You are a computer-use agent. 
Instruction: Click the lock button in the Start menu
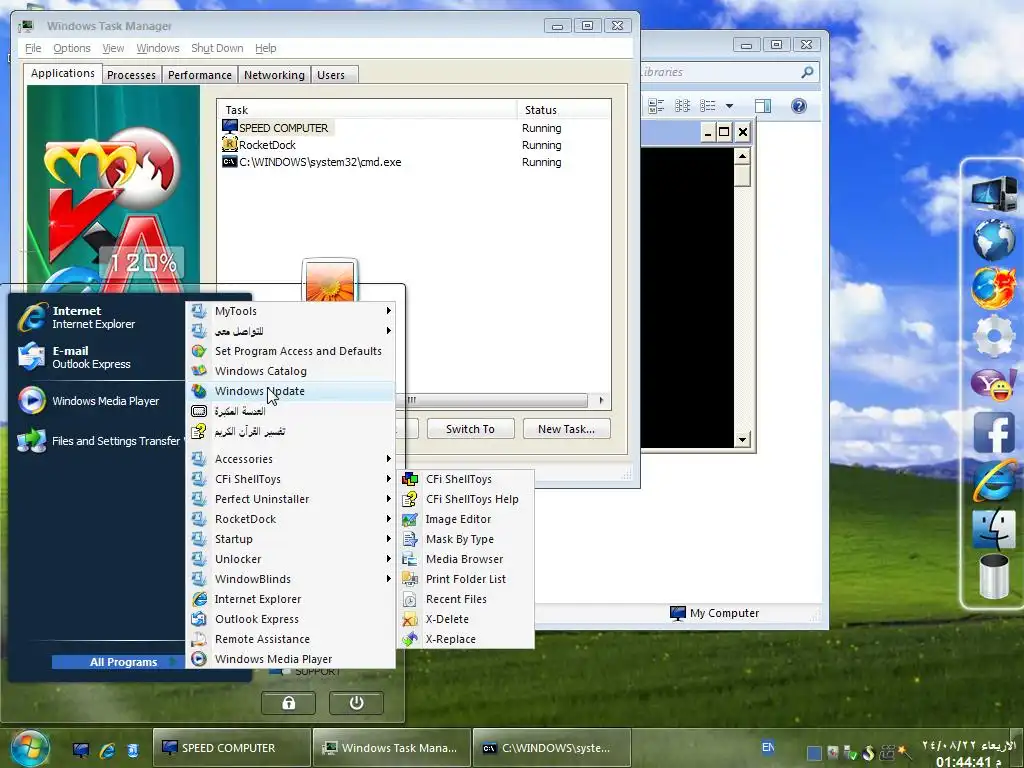pyautogui.click(x=288, y=703)
